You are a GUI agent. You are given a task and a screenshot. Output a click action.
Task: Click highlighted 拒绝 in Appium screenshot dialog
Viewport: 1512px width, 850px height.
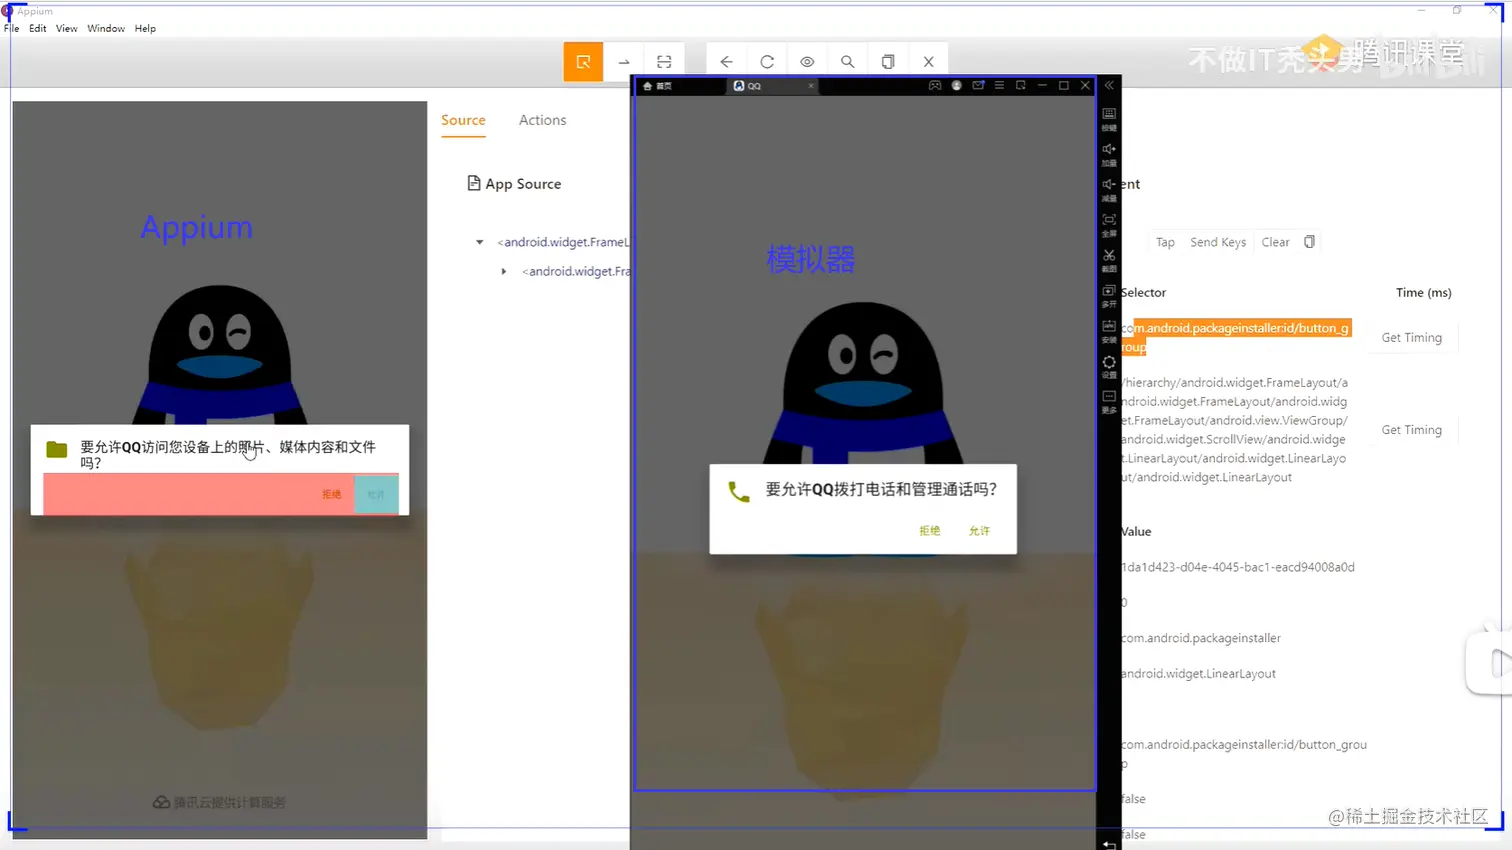pyautogui.click(x=332, y=494)
